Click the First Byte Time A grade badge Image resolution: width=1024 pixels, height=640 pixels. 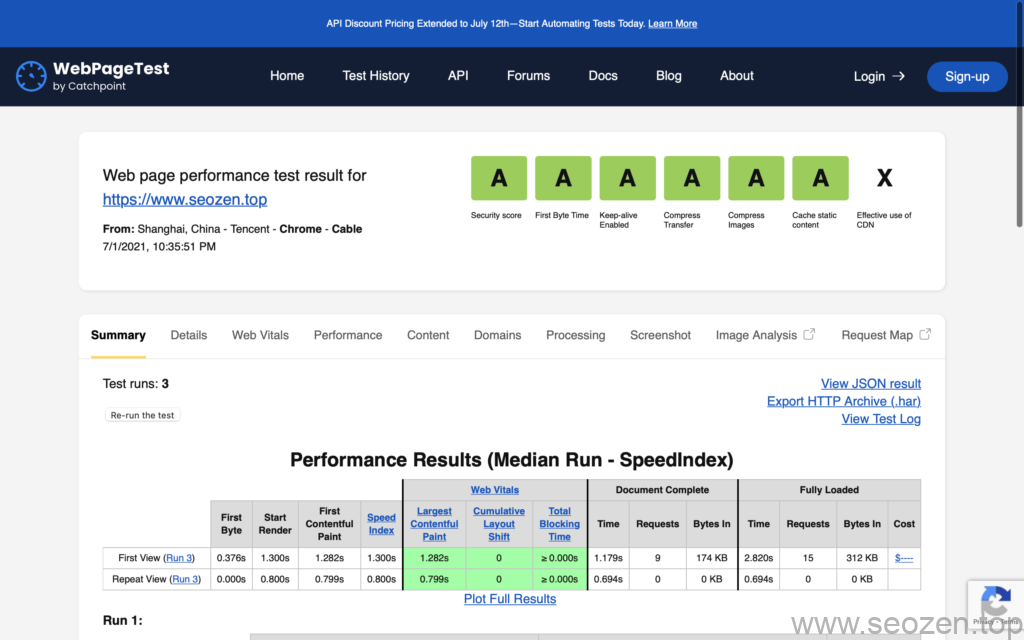tap(563, 178)
